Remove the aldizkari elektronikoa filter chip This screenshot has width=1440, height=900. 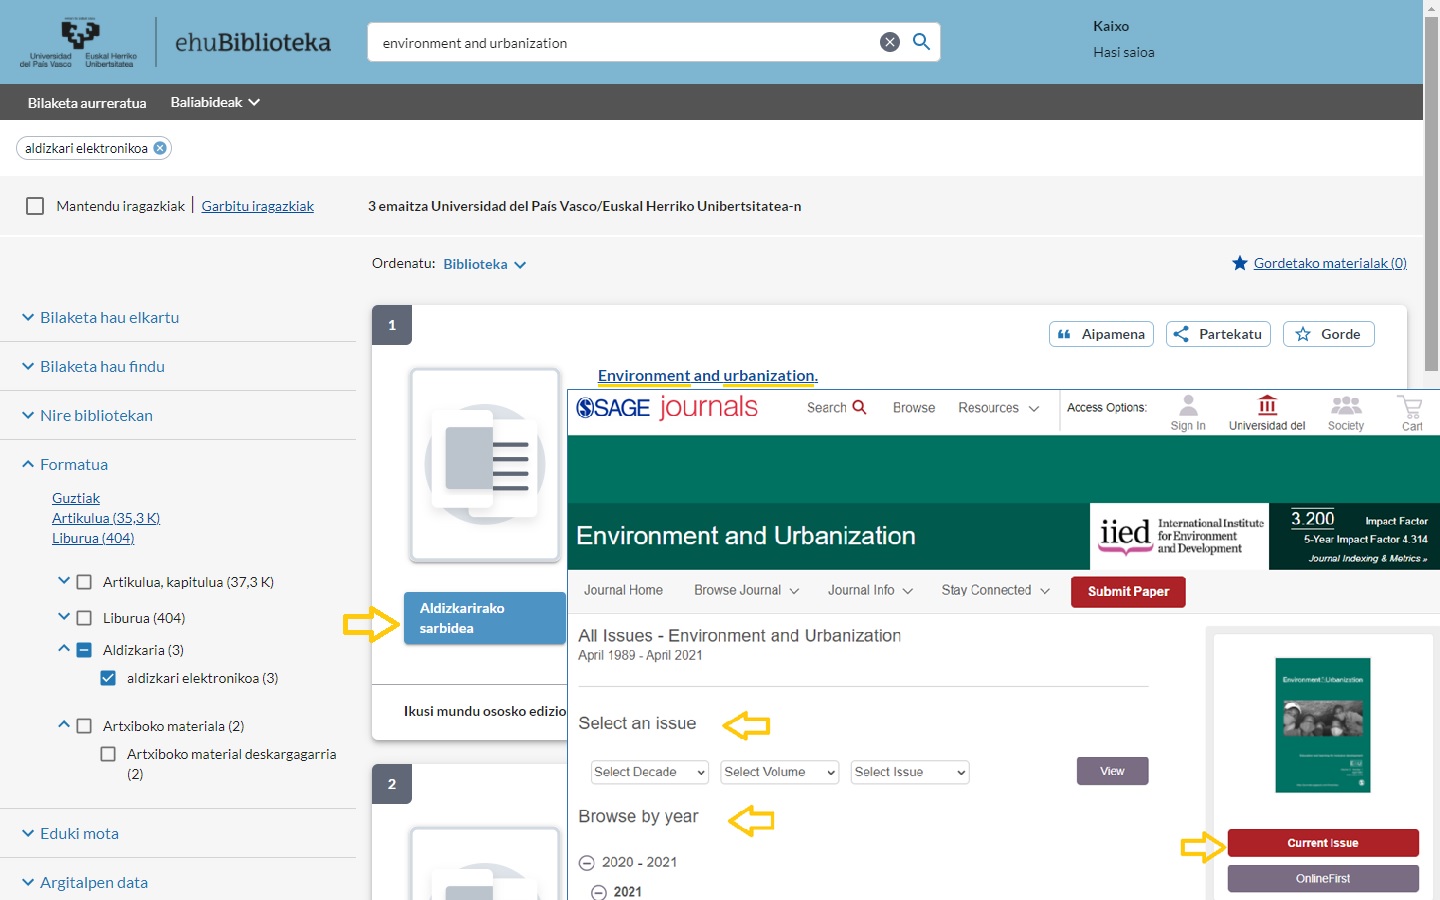point(160,148)
